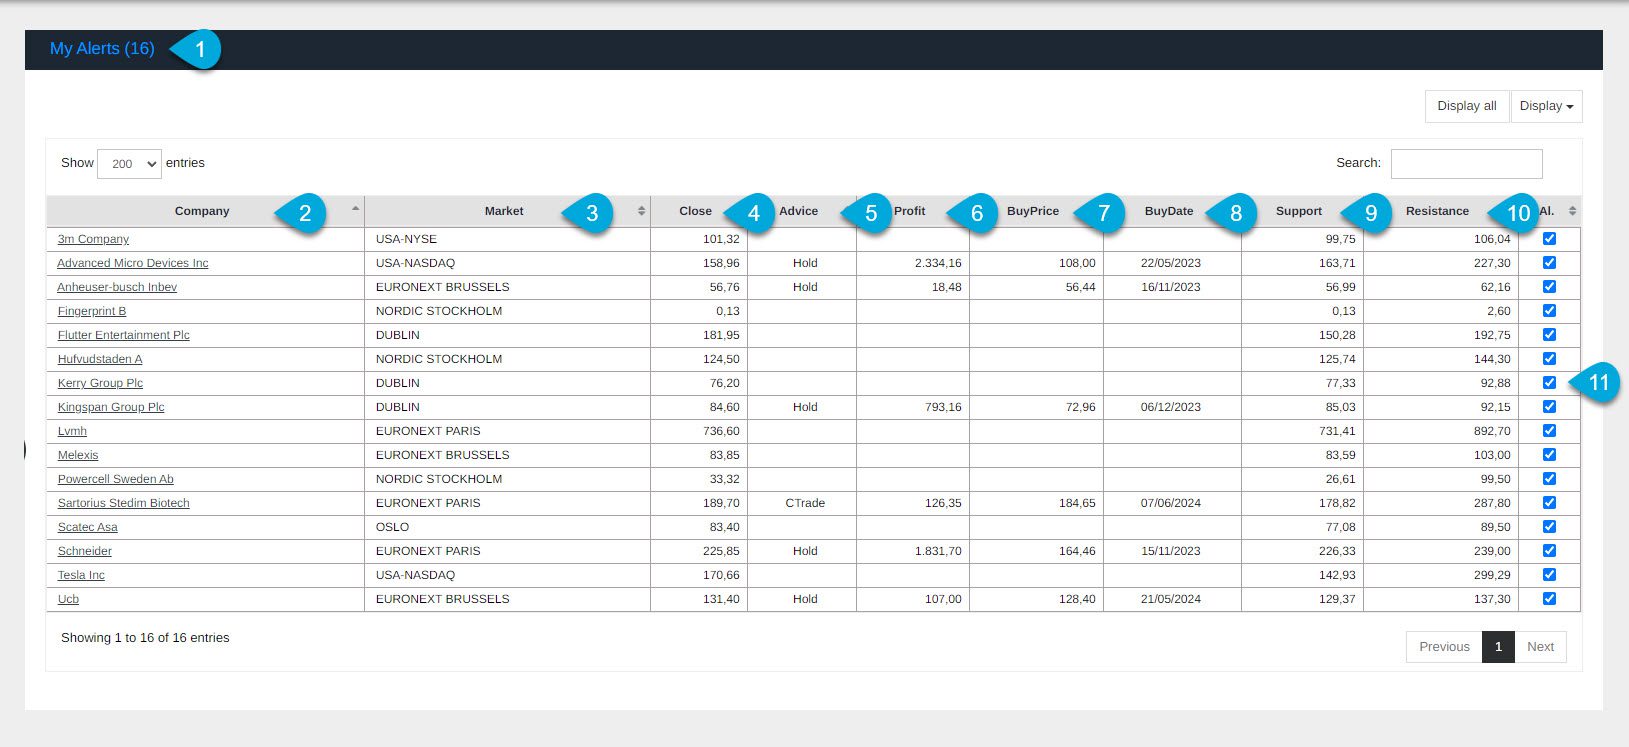This screenshot has width=1629, height=747.
Task: Click numbered callout marker 1
Action: pyautogui.click(x=199, y=50)
